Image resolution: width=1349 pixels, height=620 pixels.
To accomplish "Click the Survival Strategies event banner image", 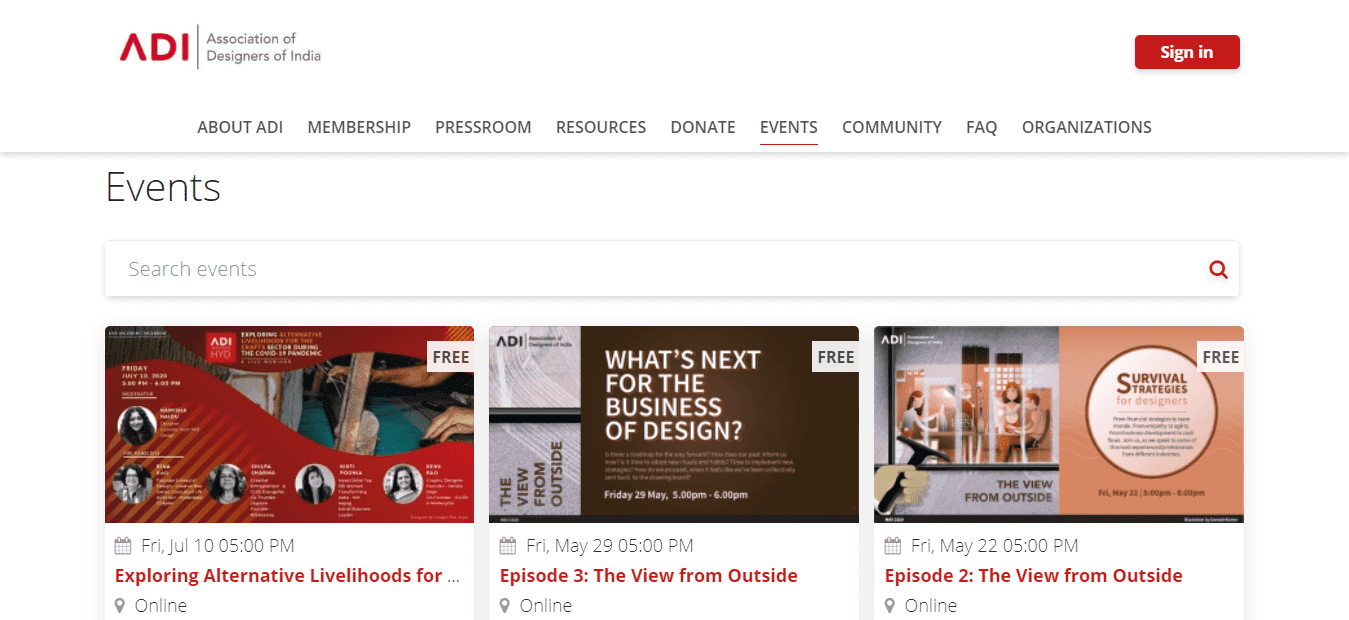I will pos(1058,425).
